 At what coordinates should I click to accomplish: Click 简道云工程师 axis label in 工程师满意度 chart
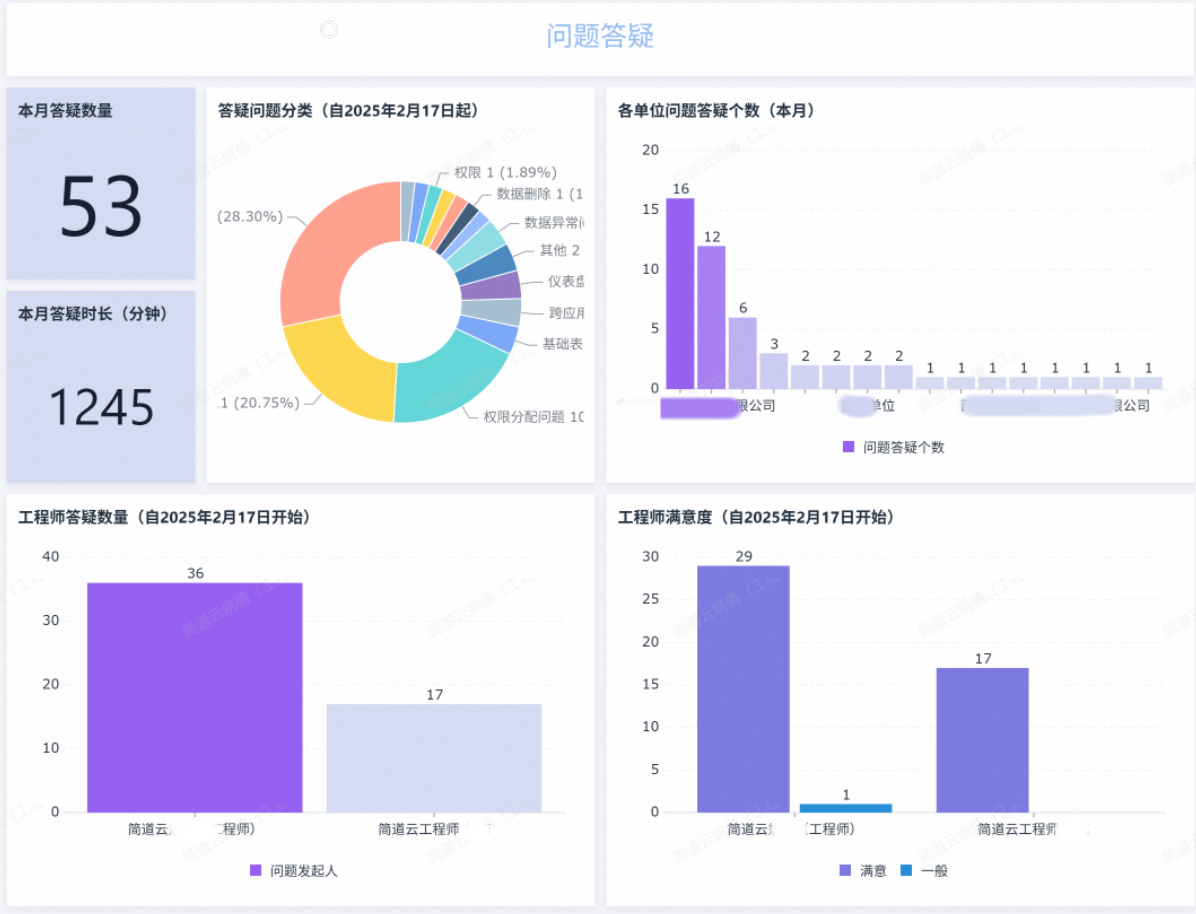[1017, 829]
